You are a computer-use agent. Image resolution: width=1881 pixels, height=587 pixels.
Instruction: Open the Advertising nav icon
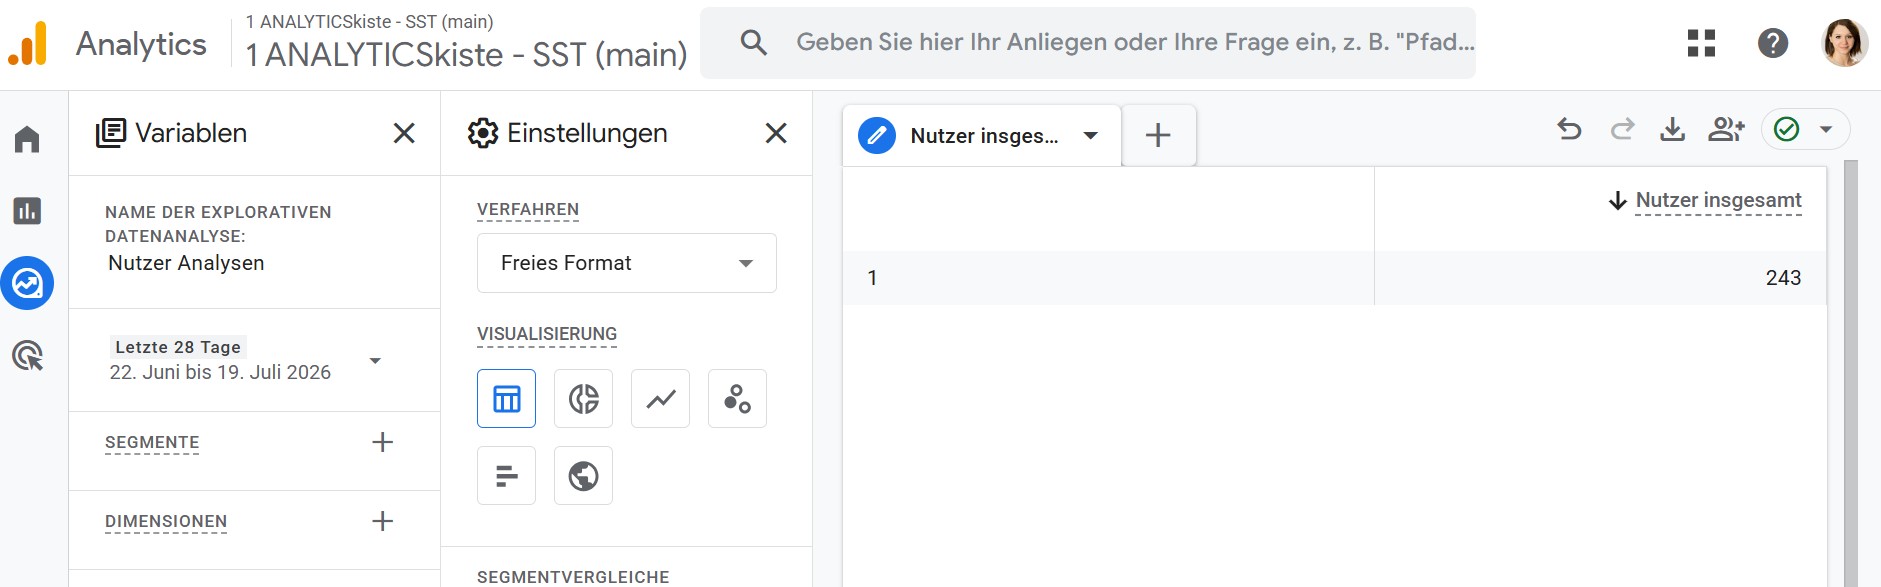(x=27, y=356)
